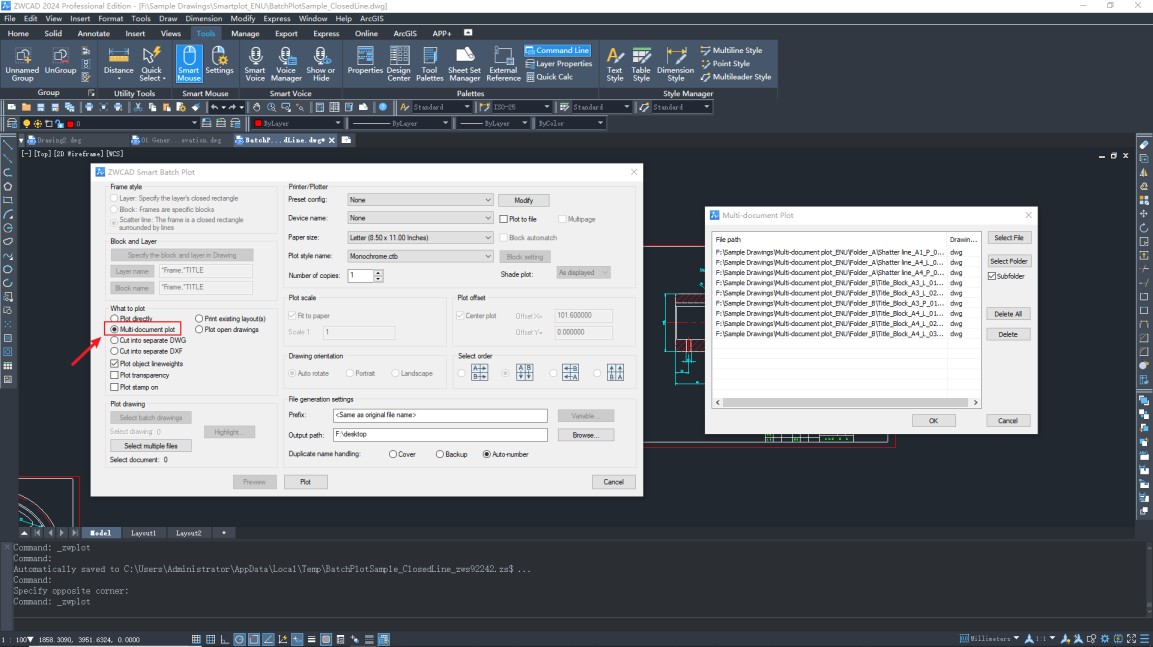
Task: Click the Output path input field
Action: click(x=440, y=435)
